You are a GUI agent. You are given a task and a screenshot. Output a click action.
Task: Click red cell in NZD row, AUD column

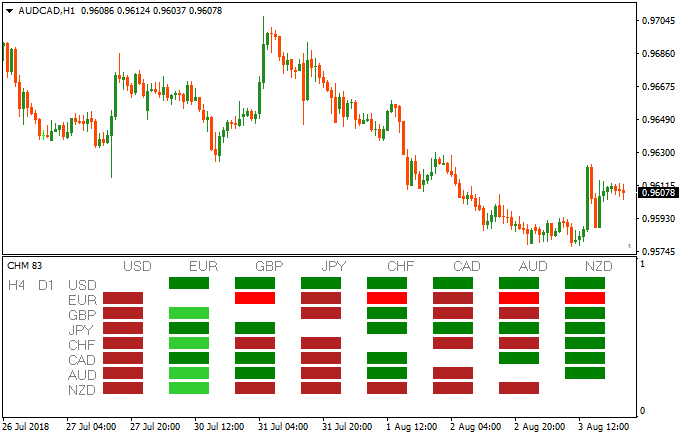click(x=519, y=388)
